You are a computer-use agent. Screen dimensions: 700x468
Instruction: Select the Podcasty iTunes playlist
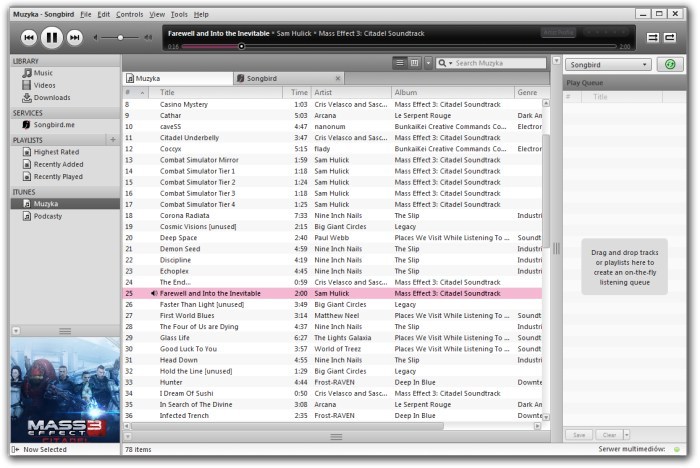(x=47, y=216)
